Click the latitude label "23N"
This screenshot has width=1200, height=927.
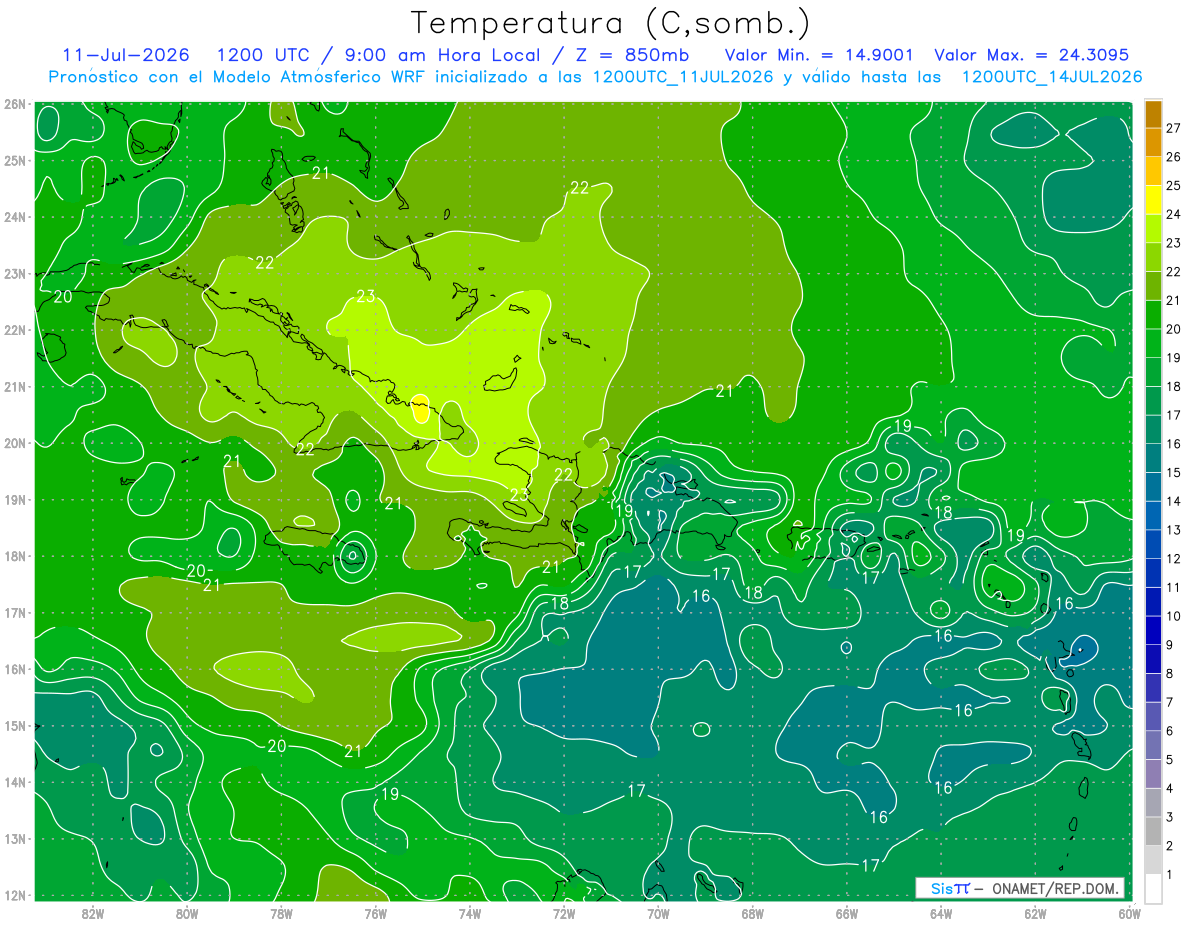coord(15,273)
